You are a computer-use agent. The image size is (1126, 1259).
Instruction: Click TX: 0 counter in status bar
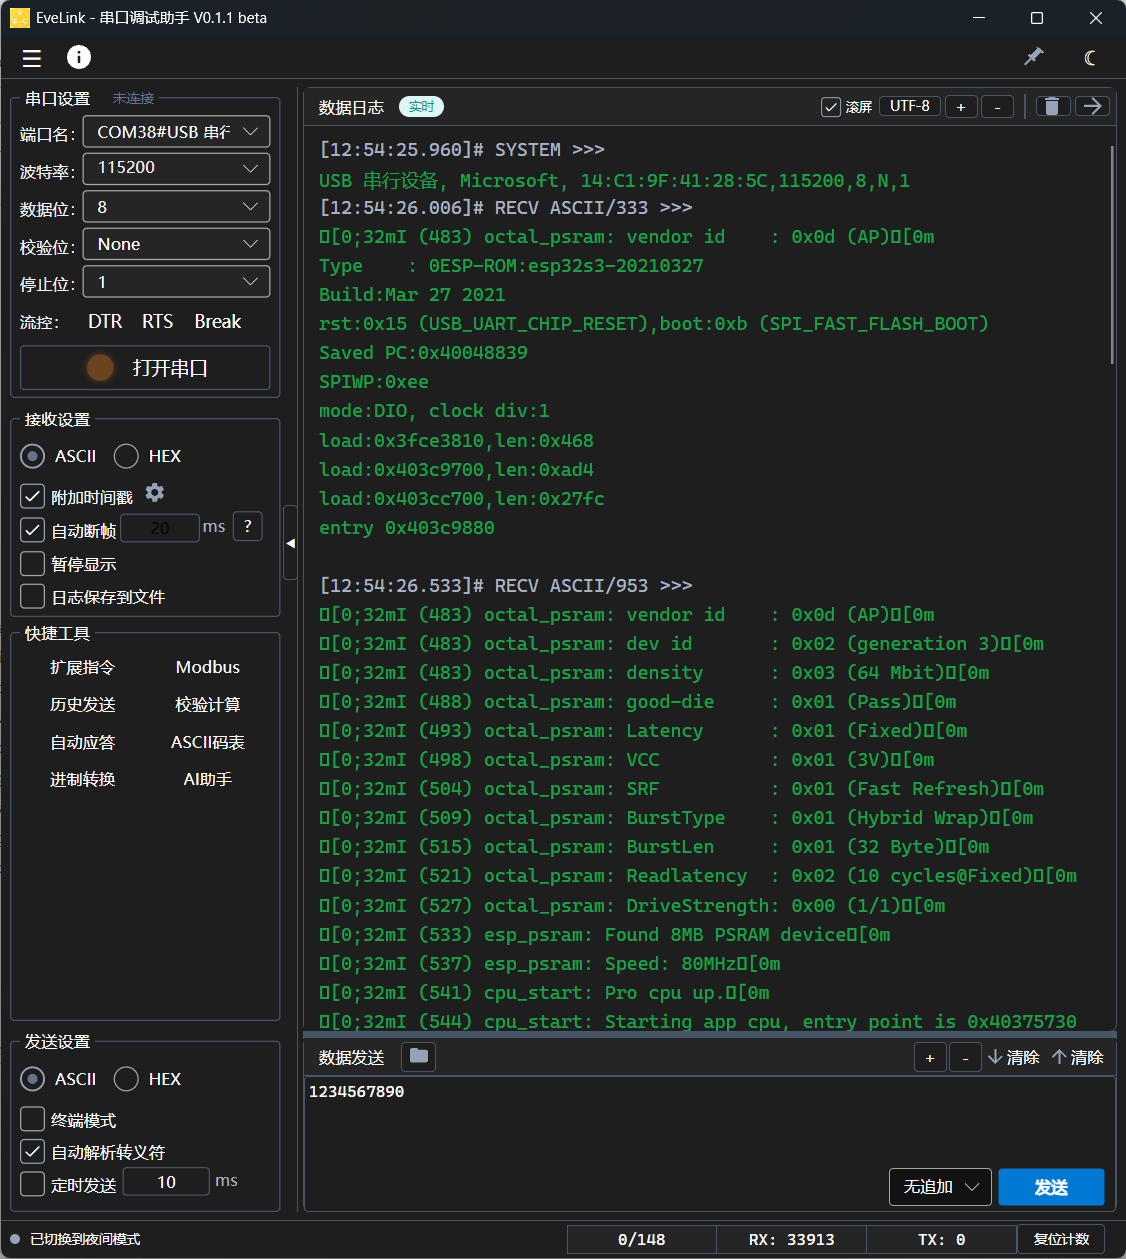tap(941, 1239)
